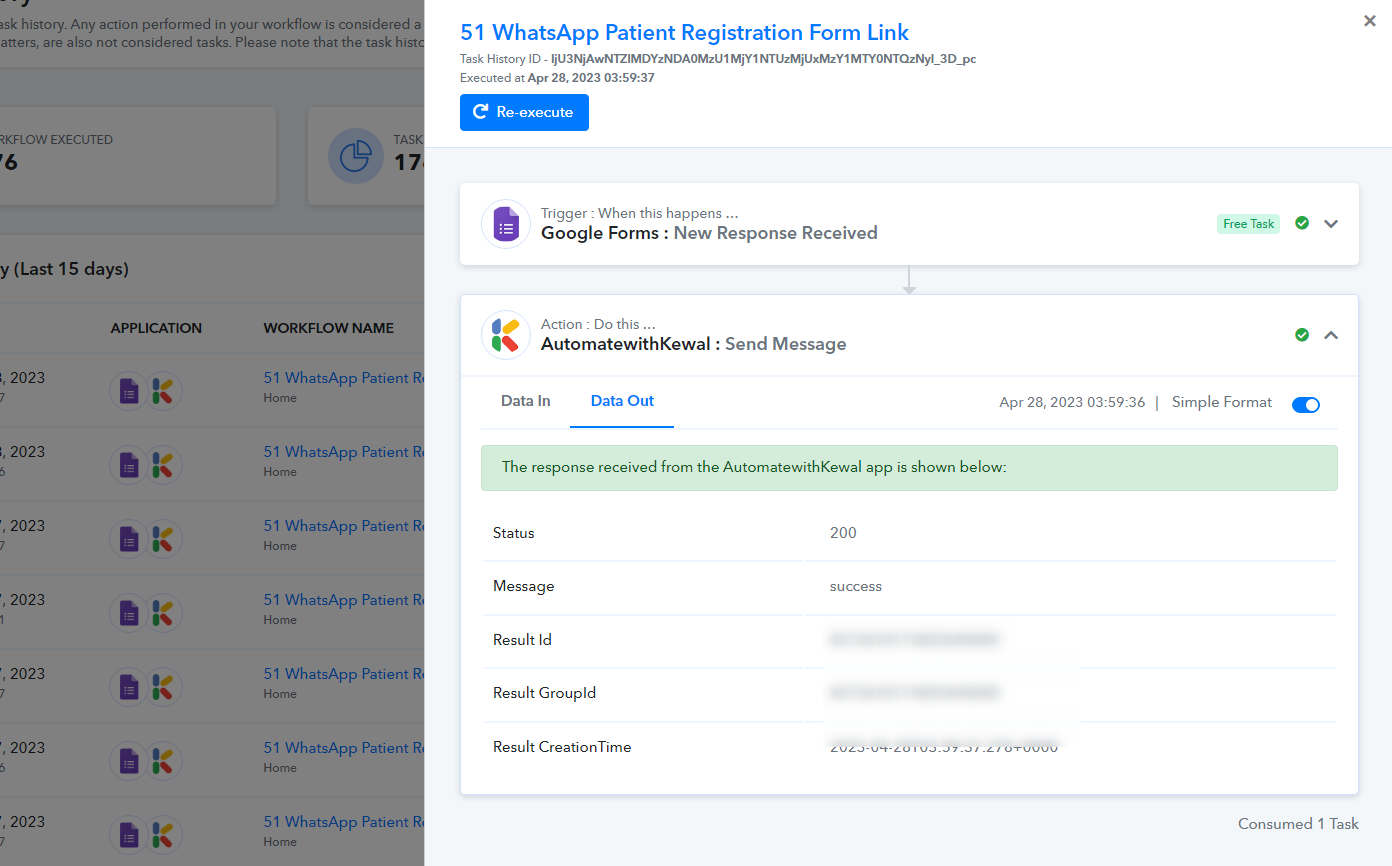Click the WORKFLOW NAME column header in the background table

[x=329, y=328]
